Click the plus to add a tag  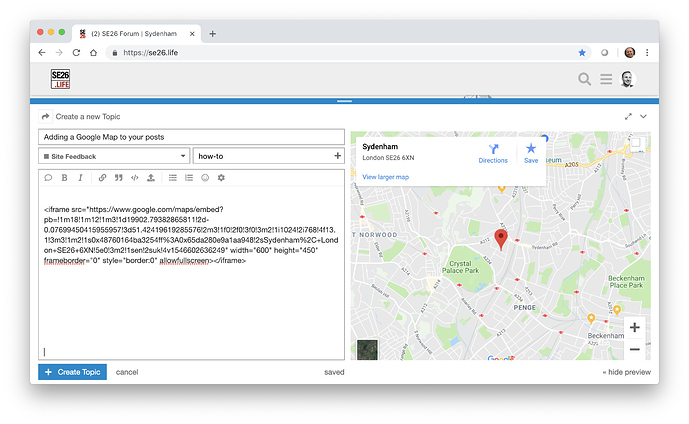coord(337,156)
